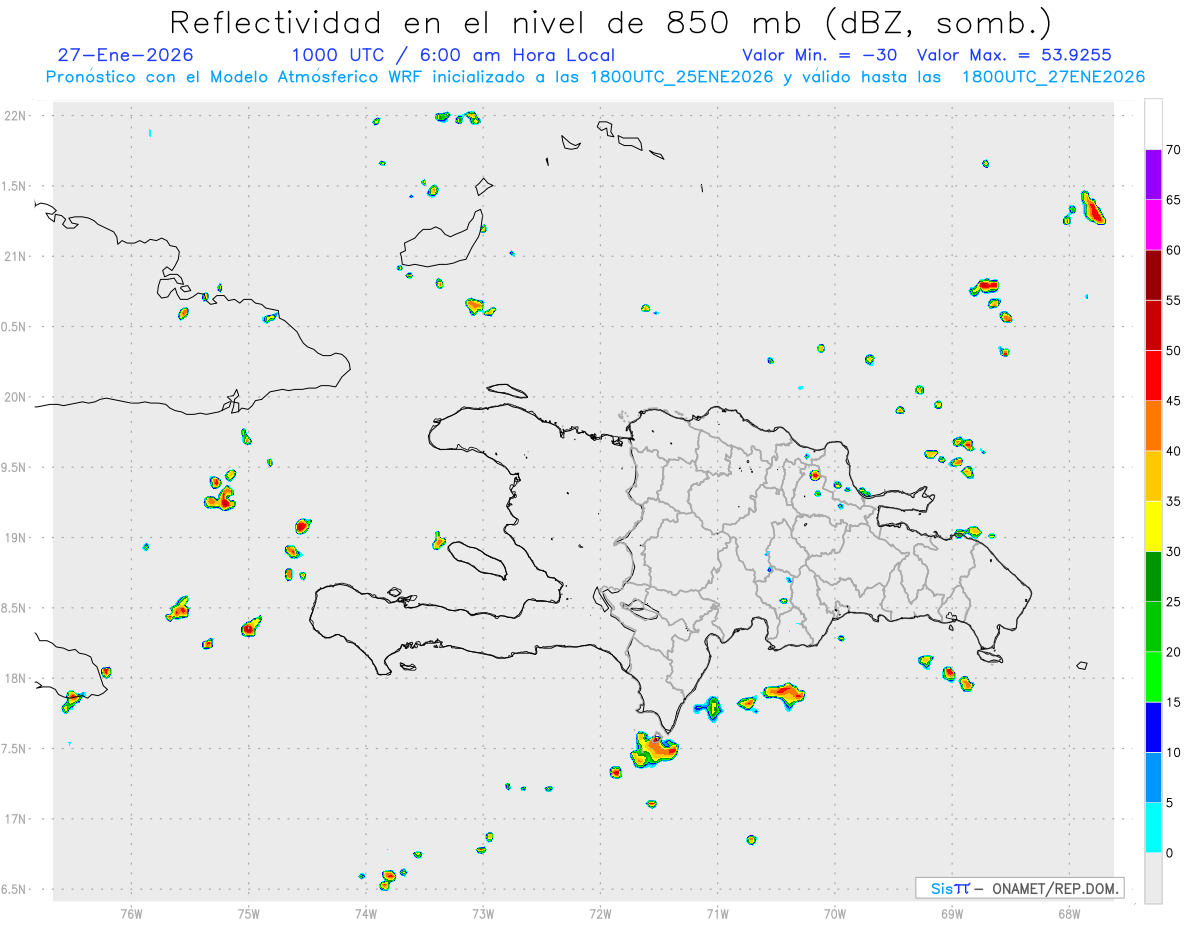Pick the dark green 25–30 dBZ colorbar segment
1200x927 pixels.
pos(1153,577)
